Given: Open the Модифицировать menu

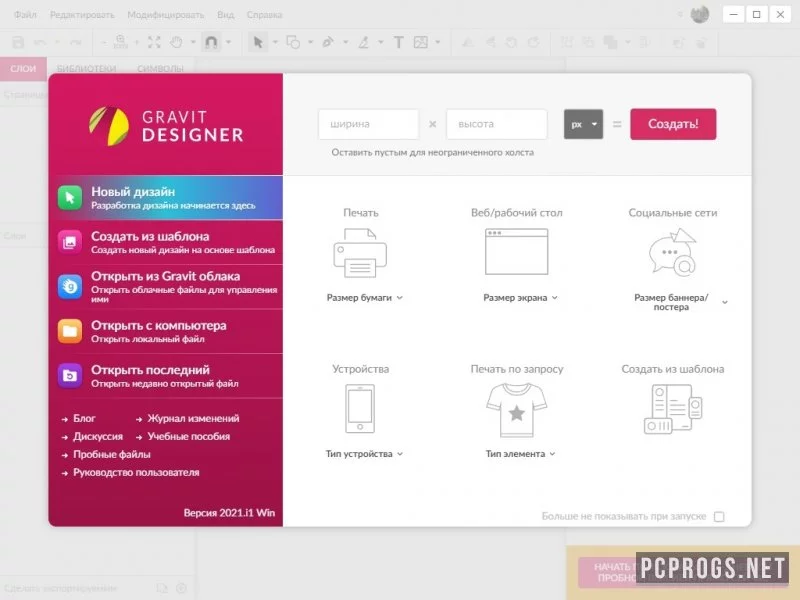Looking at the screenshot, I should pyautogui.click(x=165, y=15).
